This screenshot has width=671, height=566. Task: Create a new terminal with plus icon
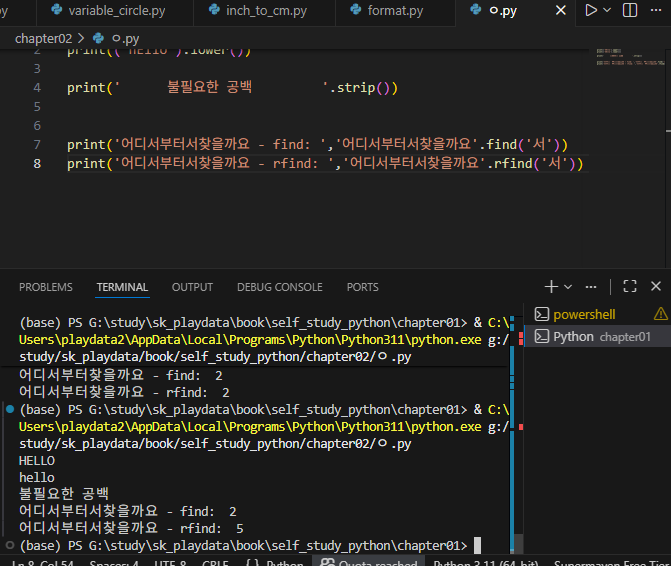[551, 287]
